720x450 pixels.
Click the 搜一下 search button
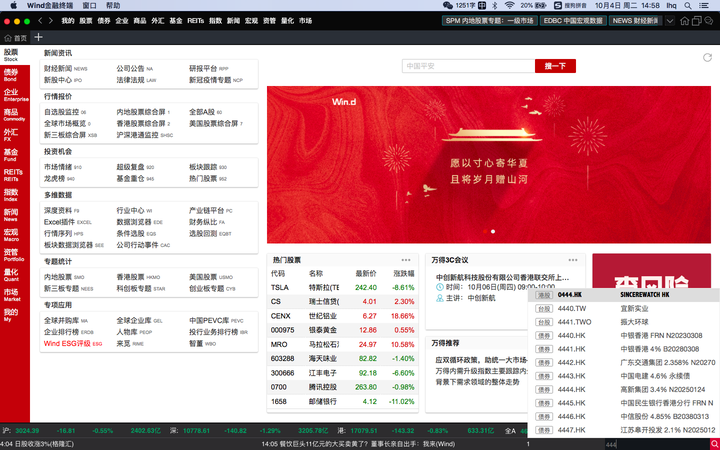point(555,66)
